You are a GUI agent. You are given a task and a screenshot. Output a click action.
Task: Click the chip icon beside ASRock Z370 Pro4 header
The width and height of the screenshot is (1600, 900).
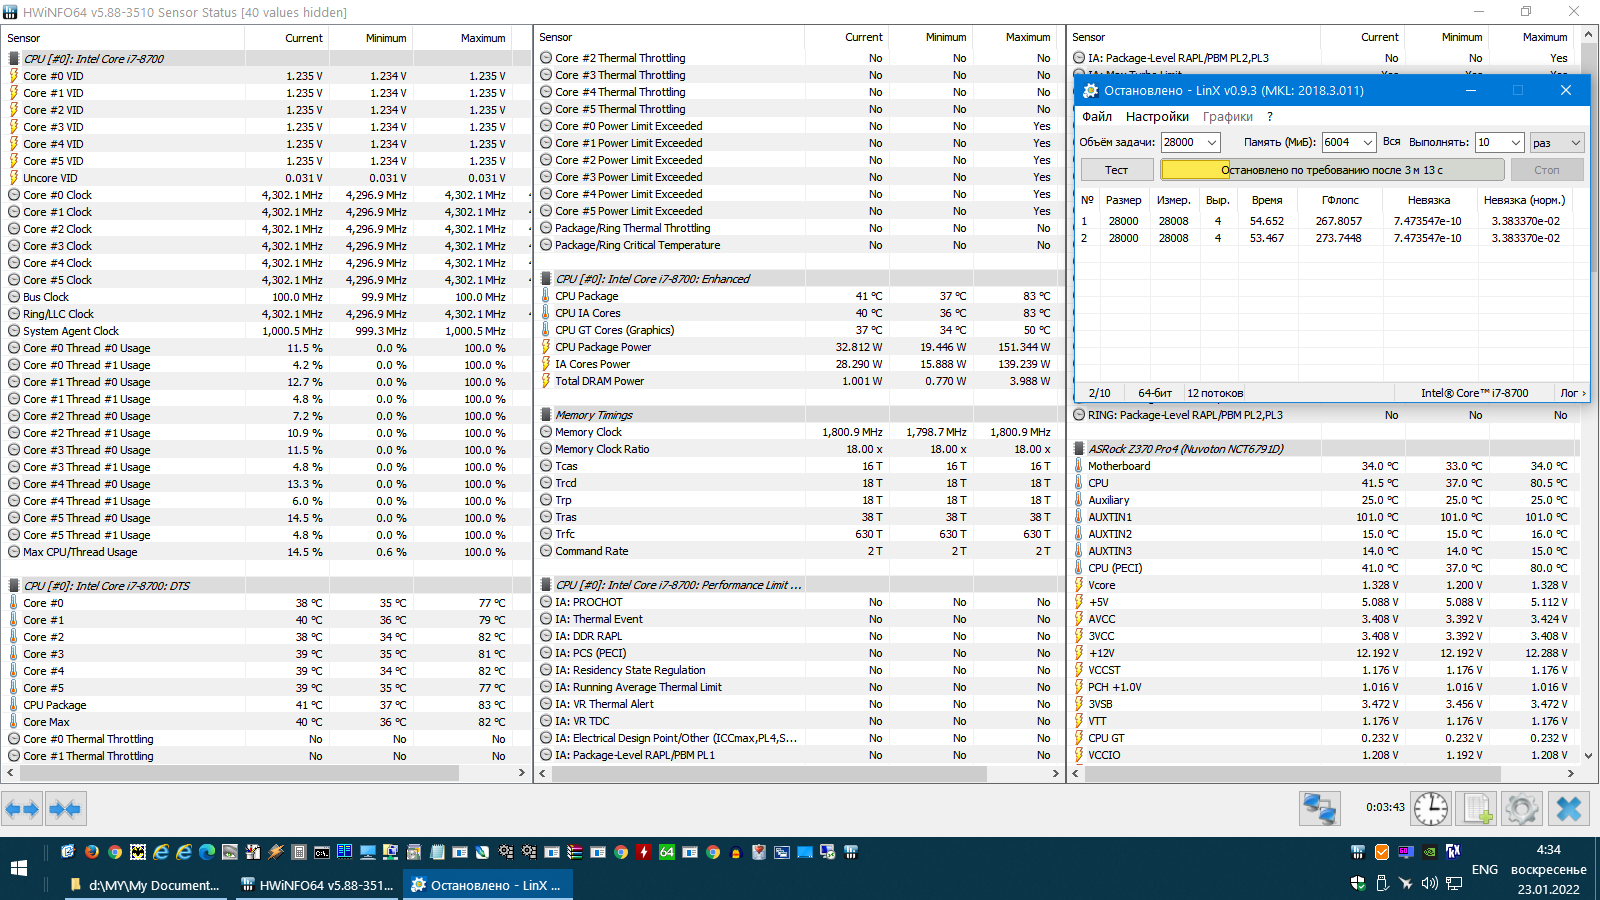tap(1079, 449)
